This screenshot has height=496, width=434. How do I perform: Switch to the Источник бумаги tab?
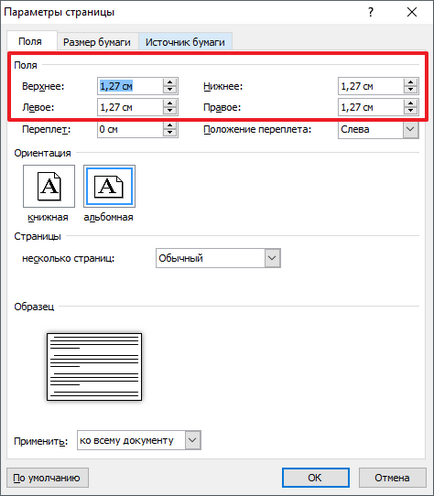(185, 42)
